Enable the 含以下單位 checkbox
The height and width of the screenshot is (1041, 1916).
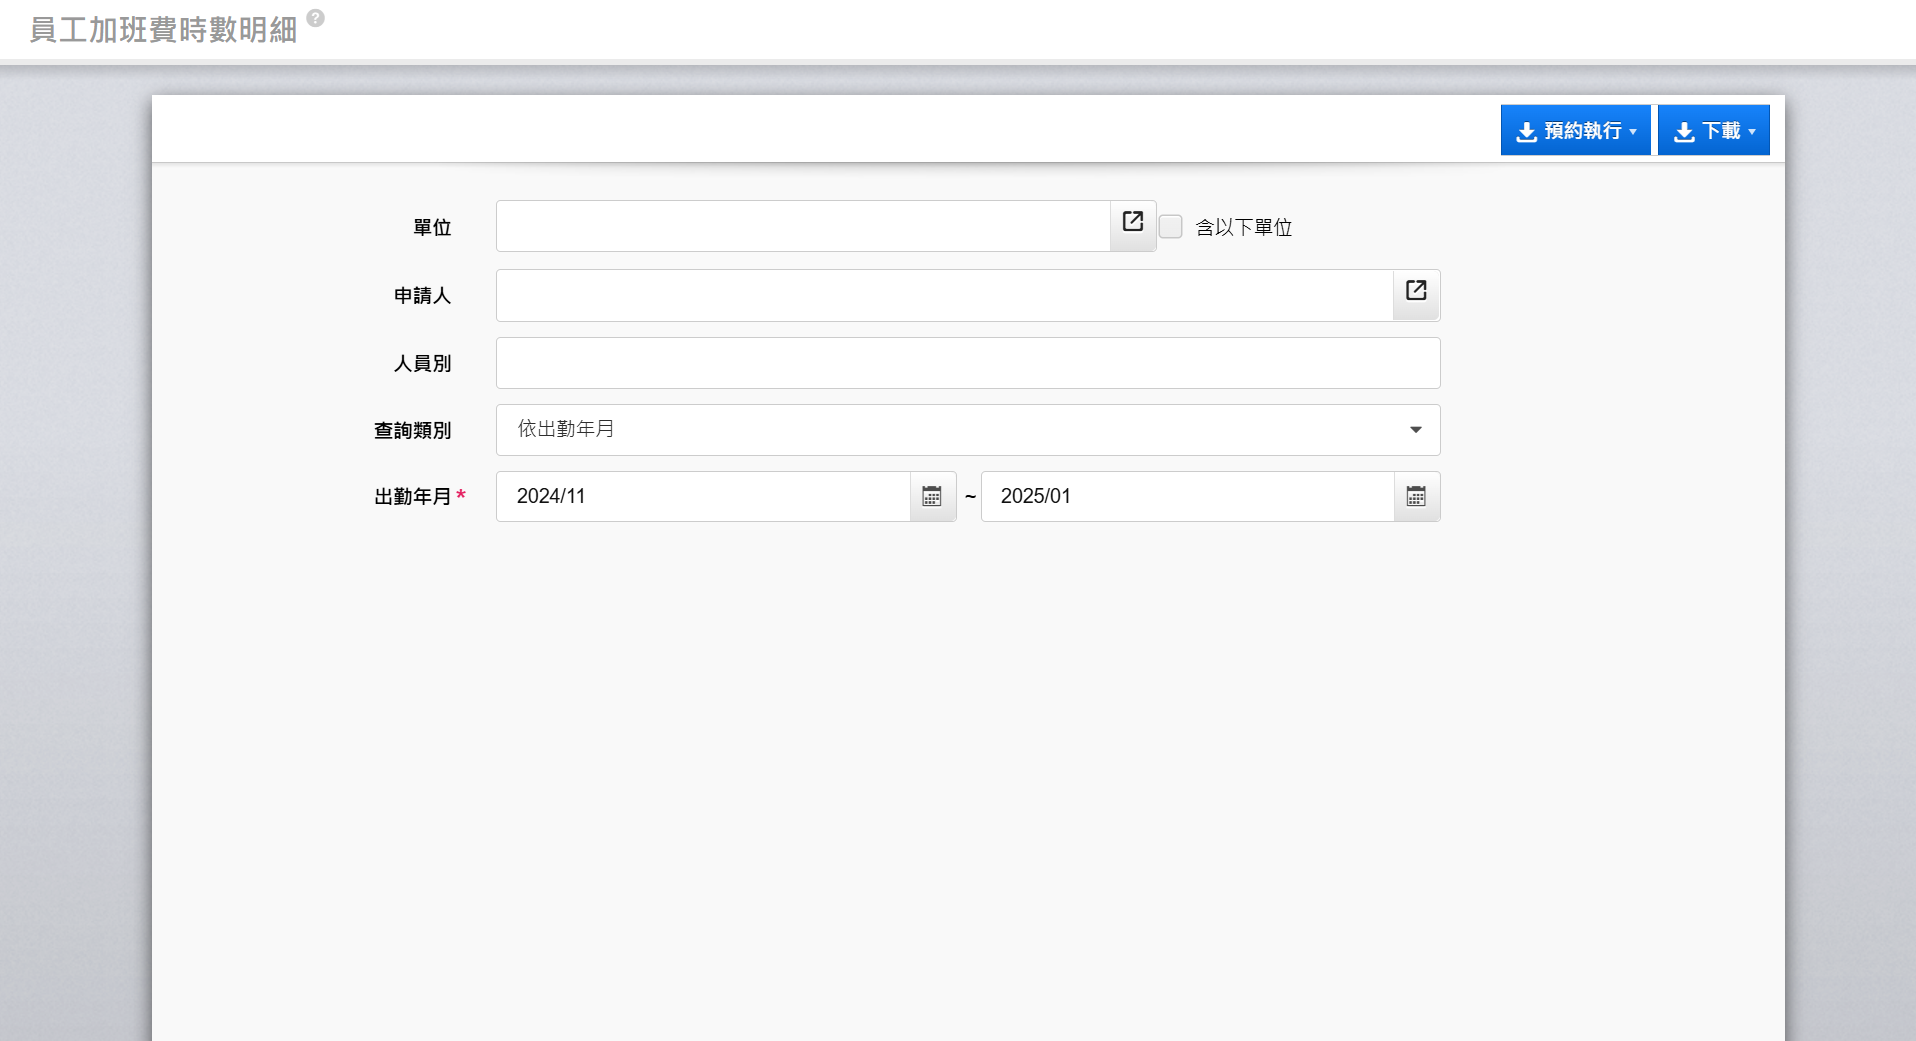(x=1170, y=227)
